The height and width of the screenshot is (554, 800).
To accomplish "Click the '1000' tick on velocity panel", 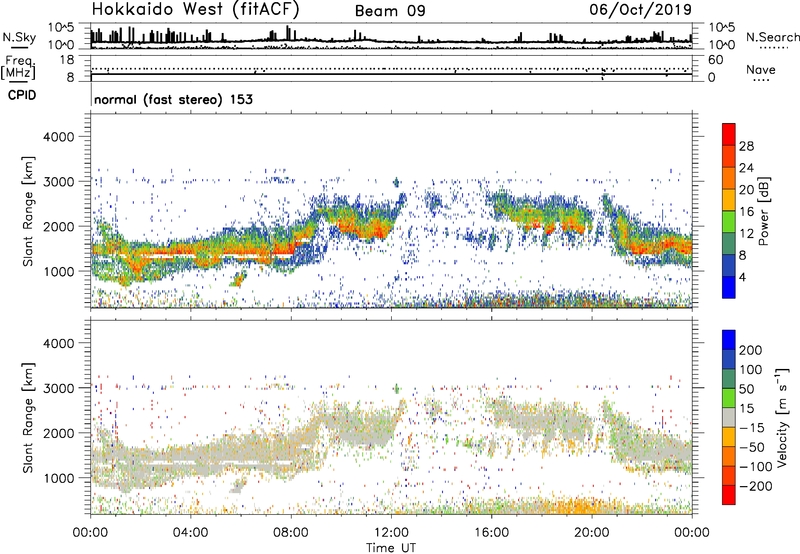I will (59, 478).
